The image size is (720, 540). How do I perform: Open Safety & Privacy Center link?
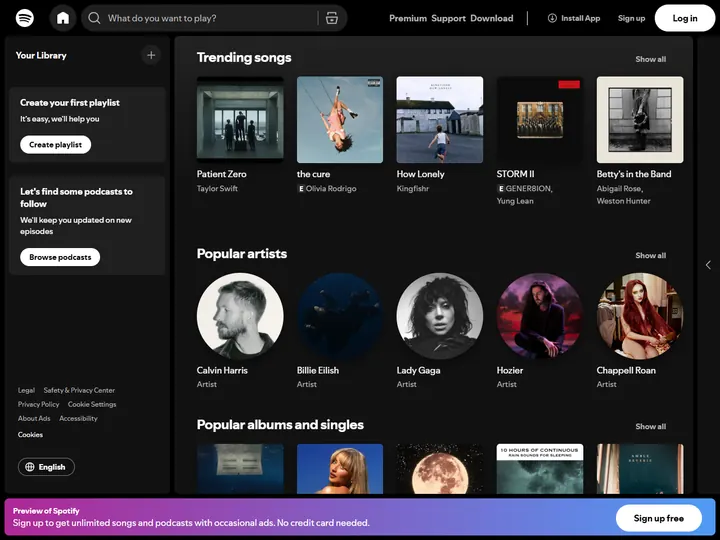pos(79,390)
